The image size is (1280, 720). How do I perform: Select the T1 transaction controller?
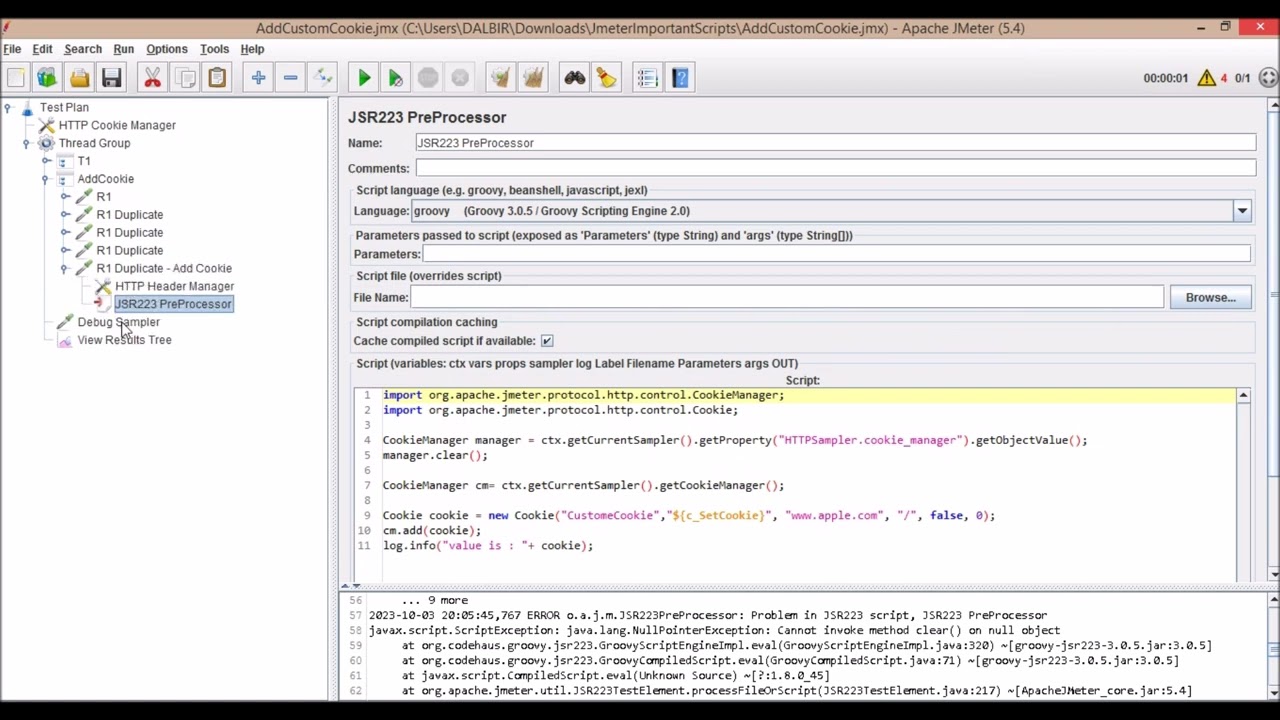[x=84, y=161]
